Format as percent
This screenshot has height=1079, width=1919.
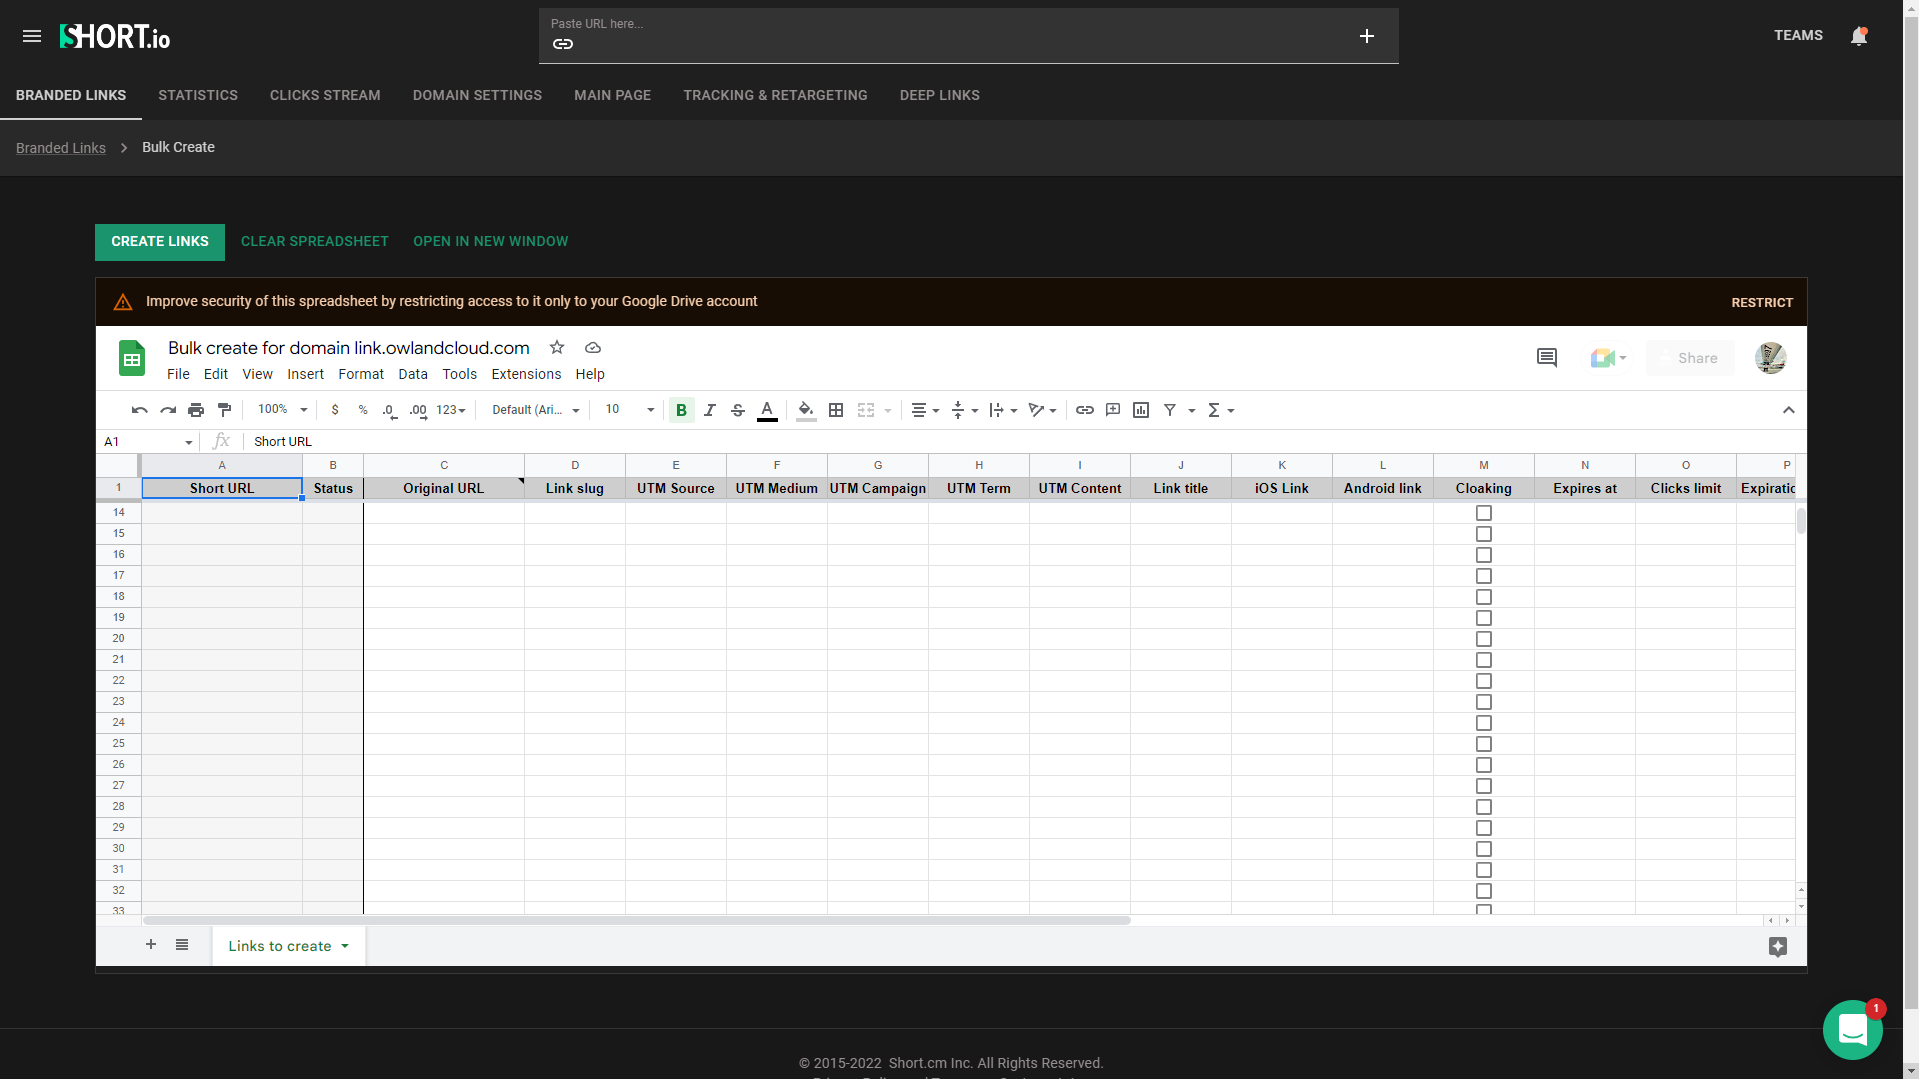tap(363, 410)
